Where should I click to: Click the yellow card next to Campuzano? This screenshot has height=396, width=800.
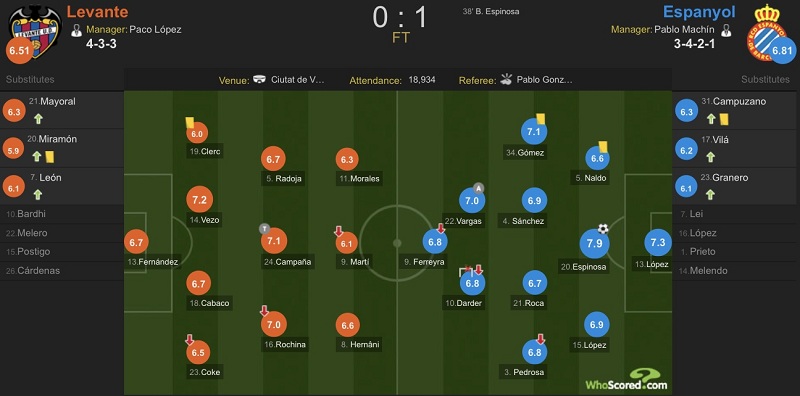[723, 119]
